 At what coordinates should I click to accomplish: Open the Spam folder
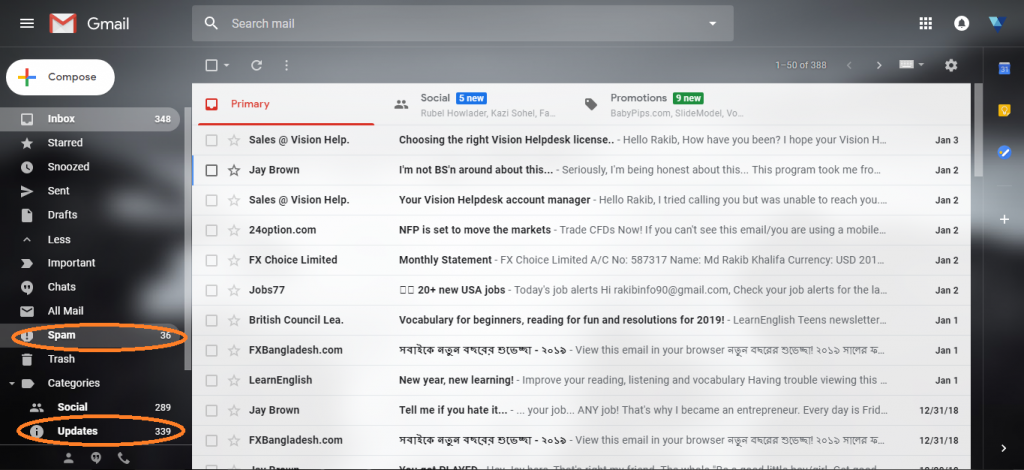61,335
